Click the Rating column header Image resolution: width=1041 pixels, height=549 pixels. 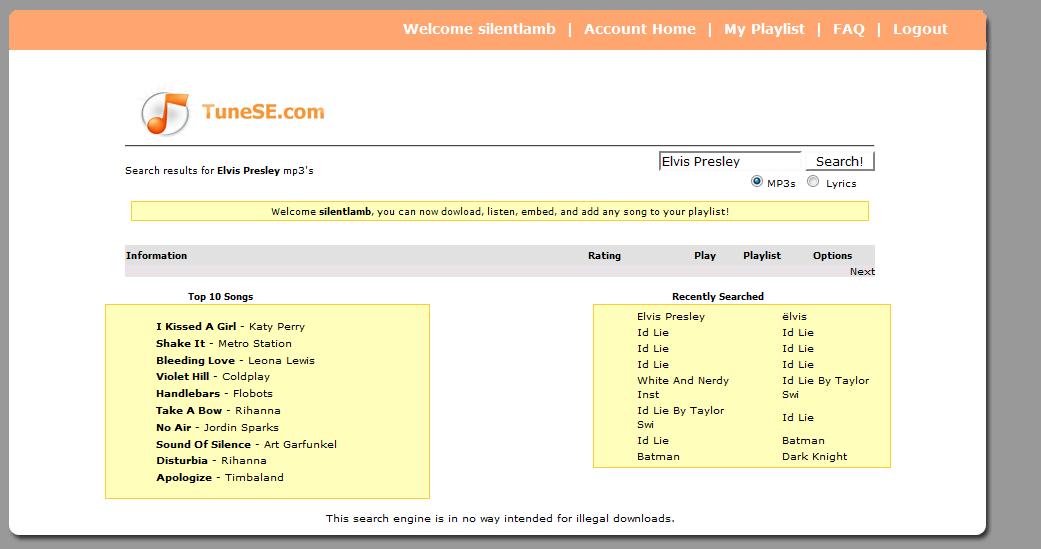604,256
